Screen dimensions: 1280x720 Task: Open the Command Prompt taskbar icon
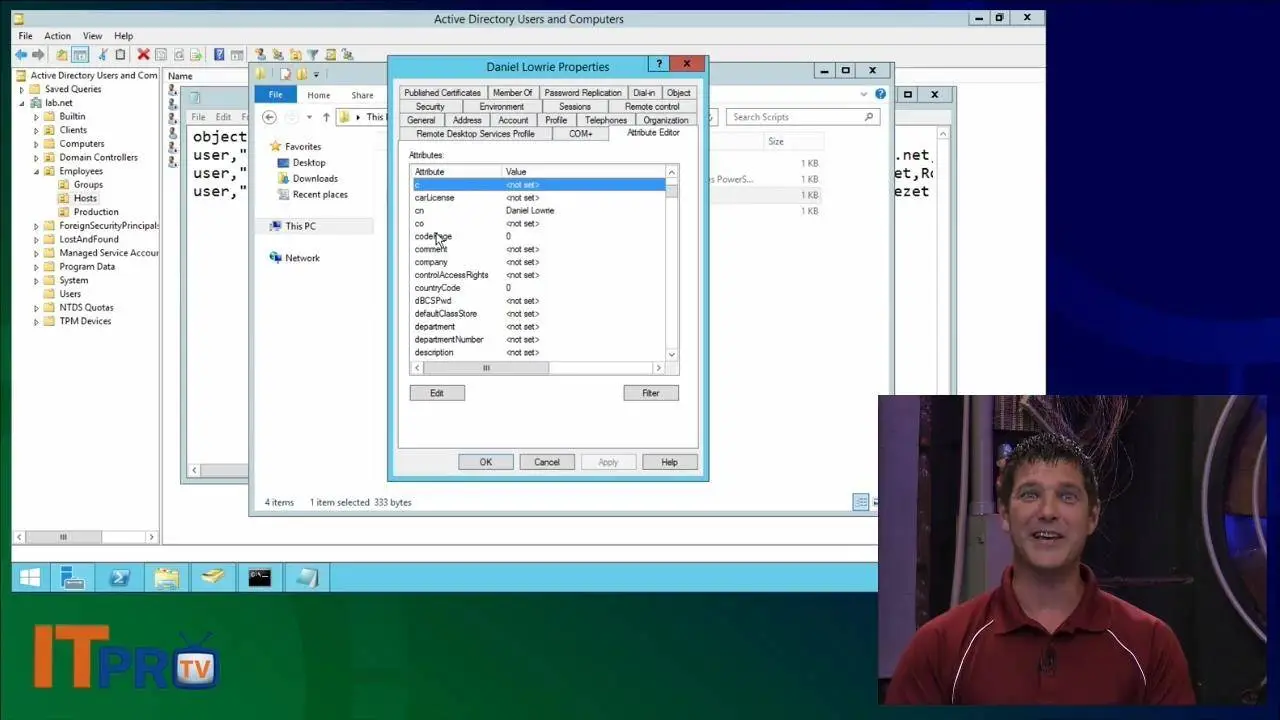click(259, 577)
